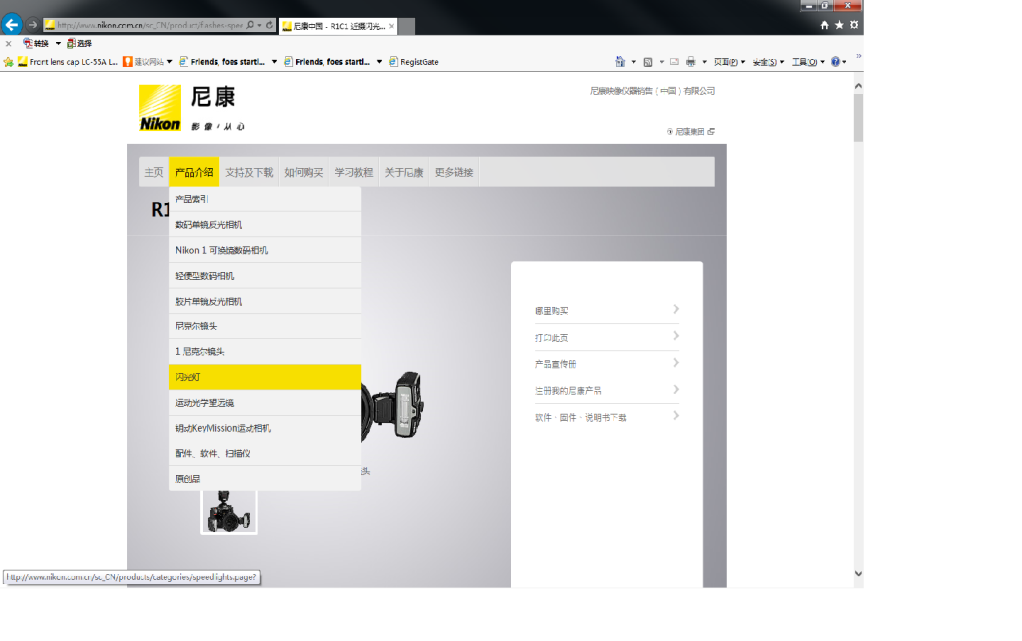This screenshot has width=1022, height=641.
Task: Open the Home icon at top right
Action: coord(825,25)
